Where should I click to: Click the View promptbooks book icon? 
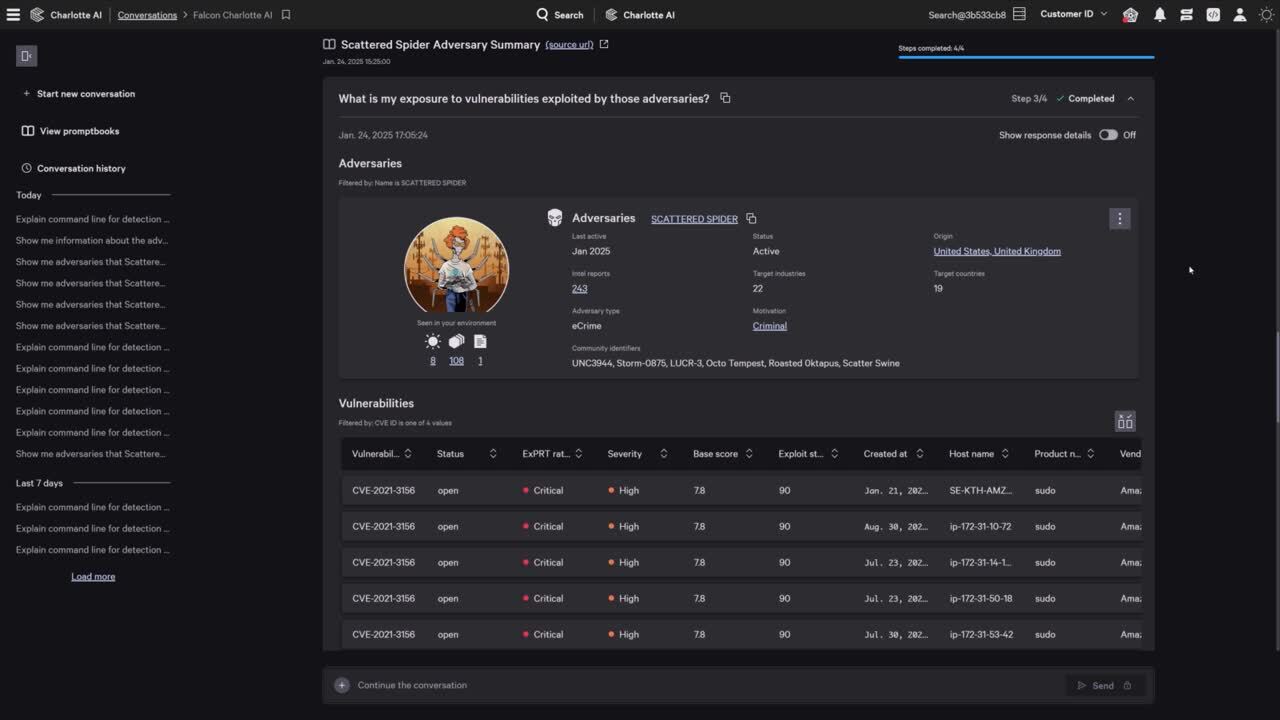tap(28, 131)
